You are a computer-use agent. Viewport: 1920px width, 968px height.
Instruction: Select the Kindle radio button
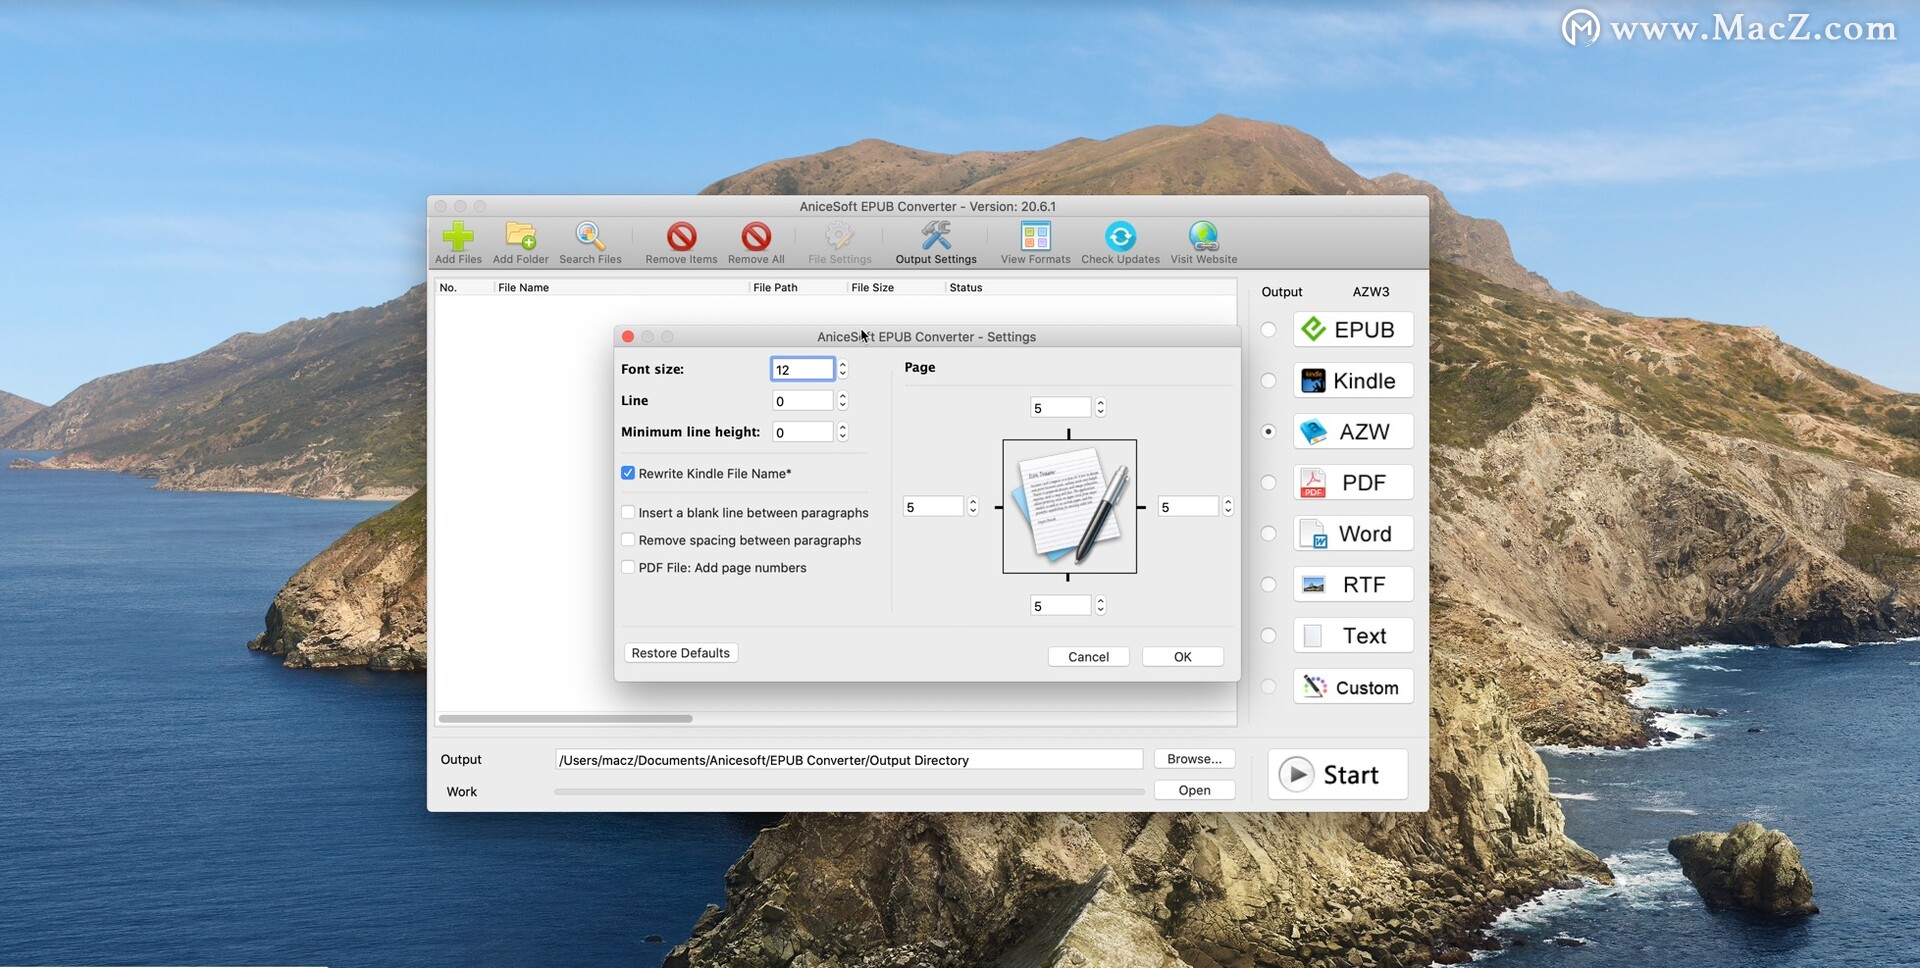(1268, 380)
